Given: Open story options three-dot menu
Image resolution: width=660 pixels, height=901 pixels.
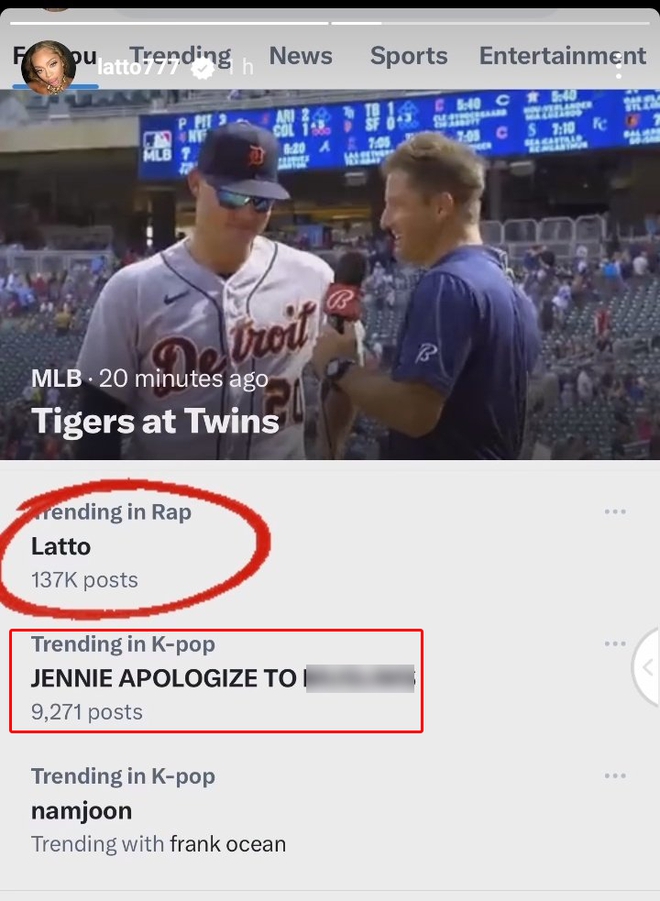Looking at the screenshot, I should click(620, 68).
